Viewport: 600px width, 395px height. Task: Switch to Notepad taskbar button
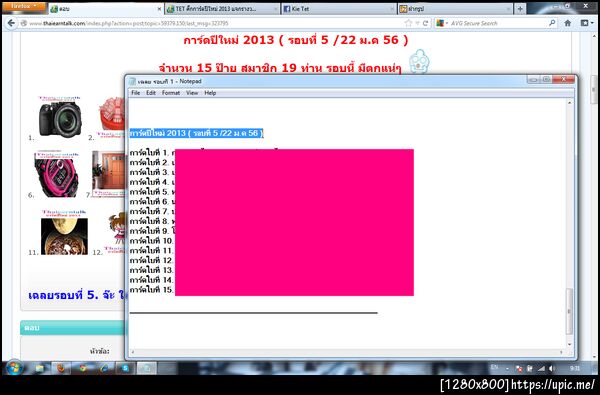[147, 368]
